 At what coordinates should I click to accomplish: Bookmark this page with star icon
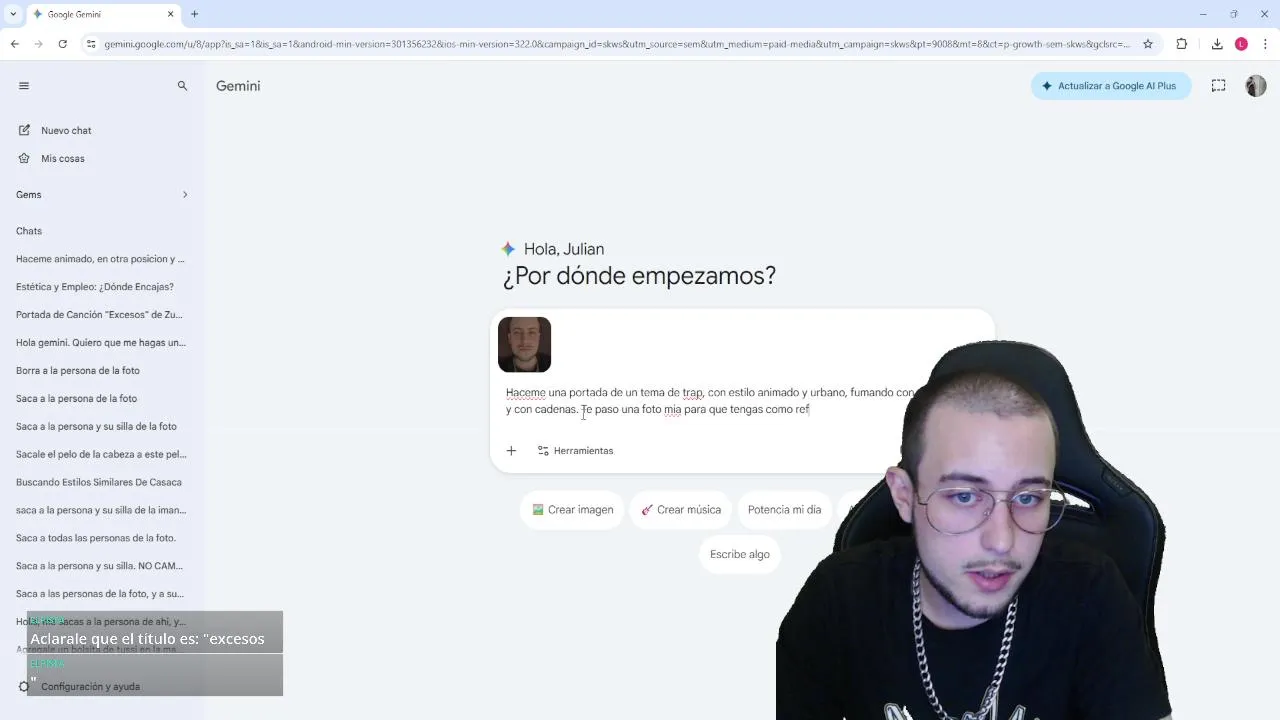pos(1148,44)
